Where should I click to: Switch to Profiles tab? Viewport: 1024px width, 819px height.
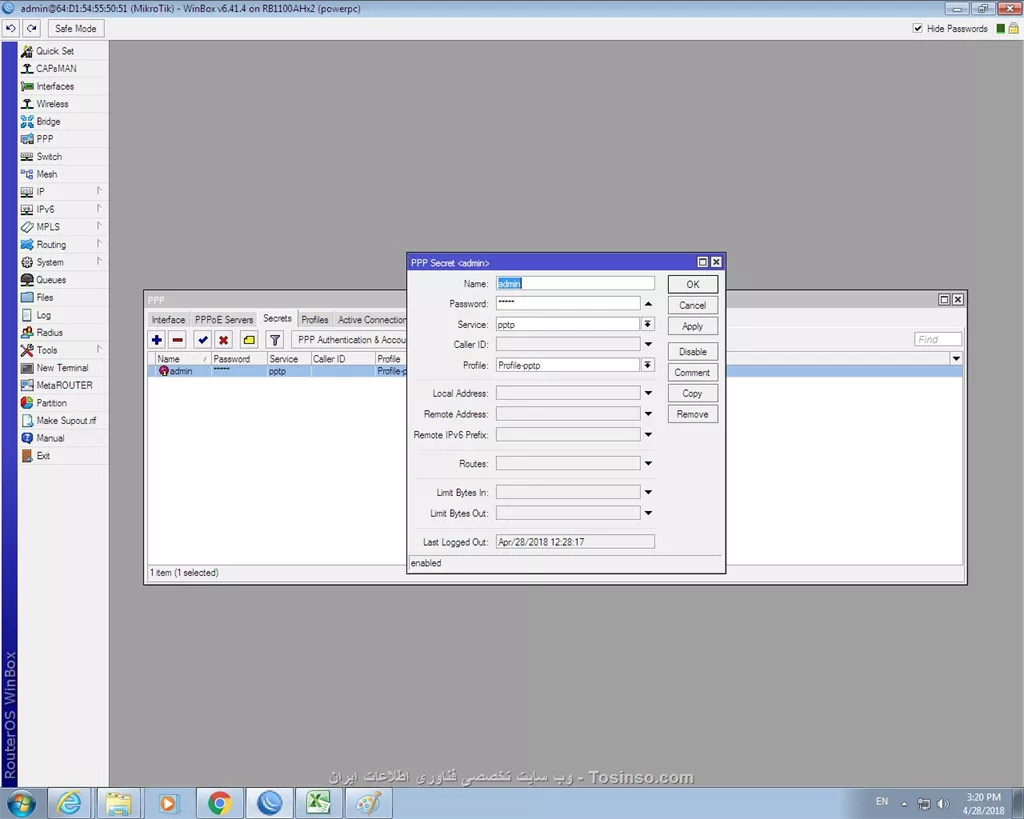pyautogui.click(x=315, y=320)
